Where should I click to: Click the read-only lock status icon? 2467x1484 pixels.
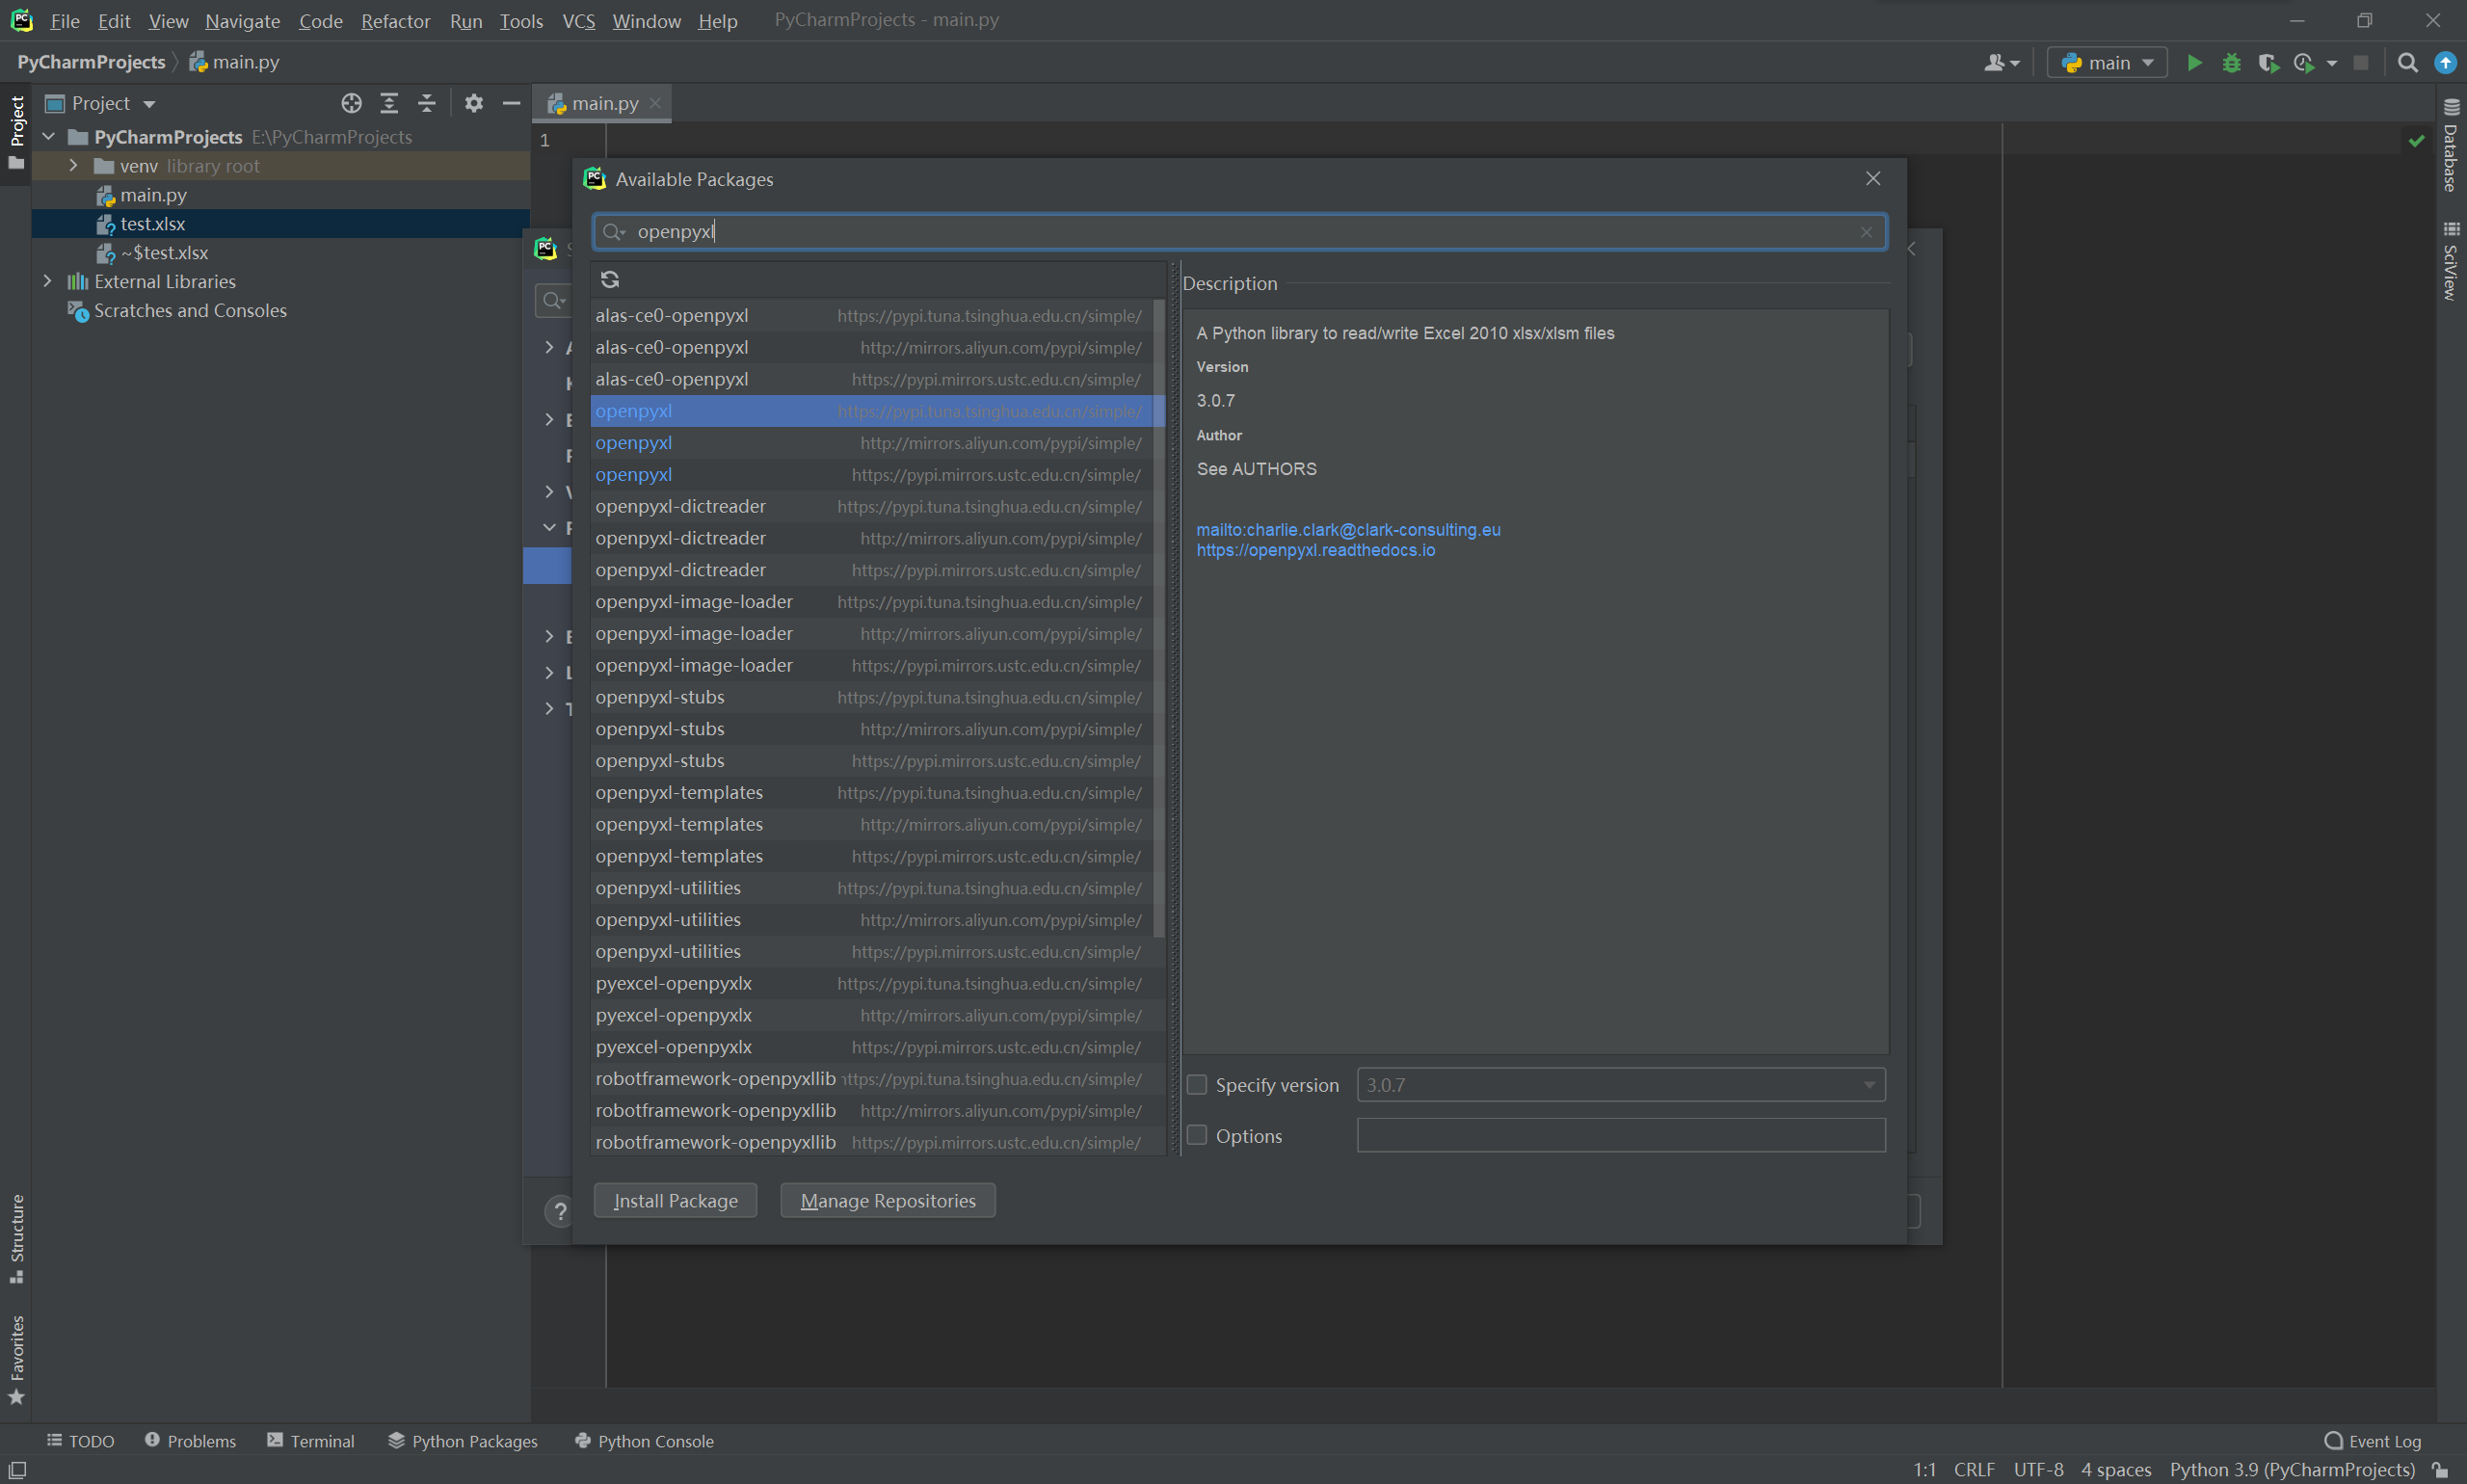click(x=2441, y=1470)
